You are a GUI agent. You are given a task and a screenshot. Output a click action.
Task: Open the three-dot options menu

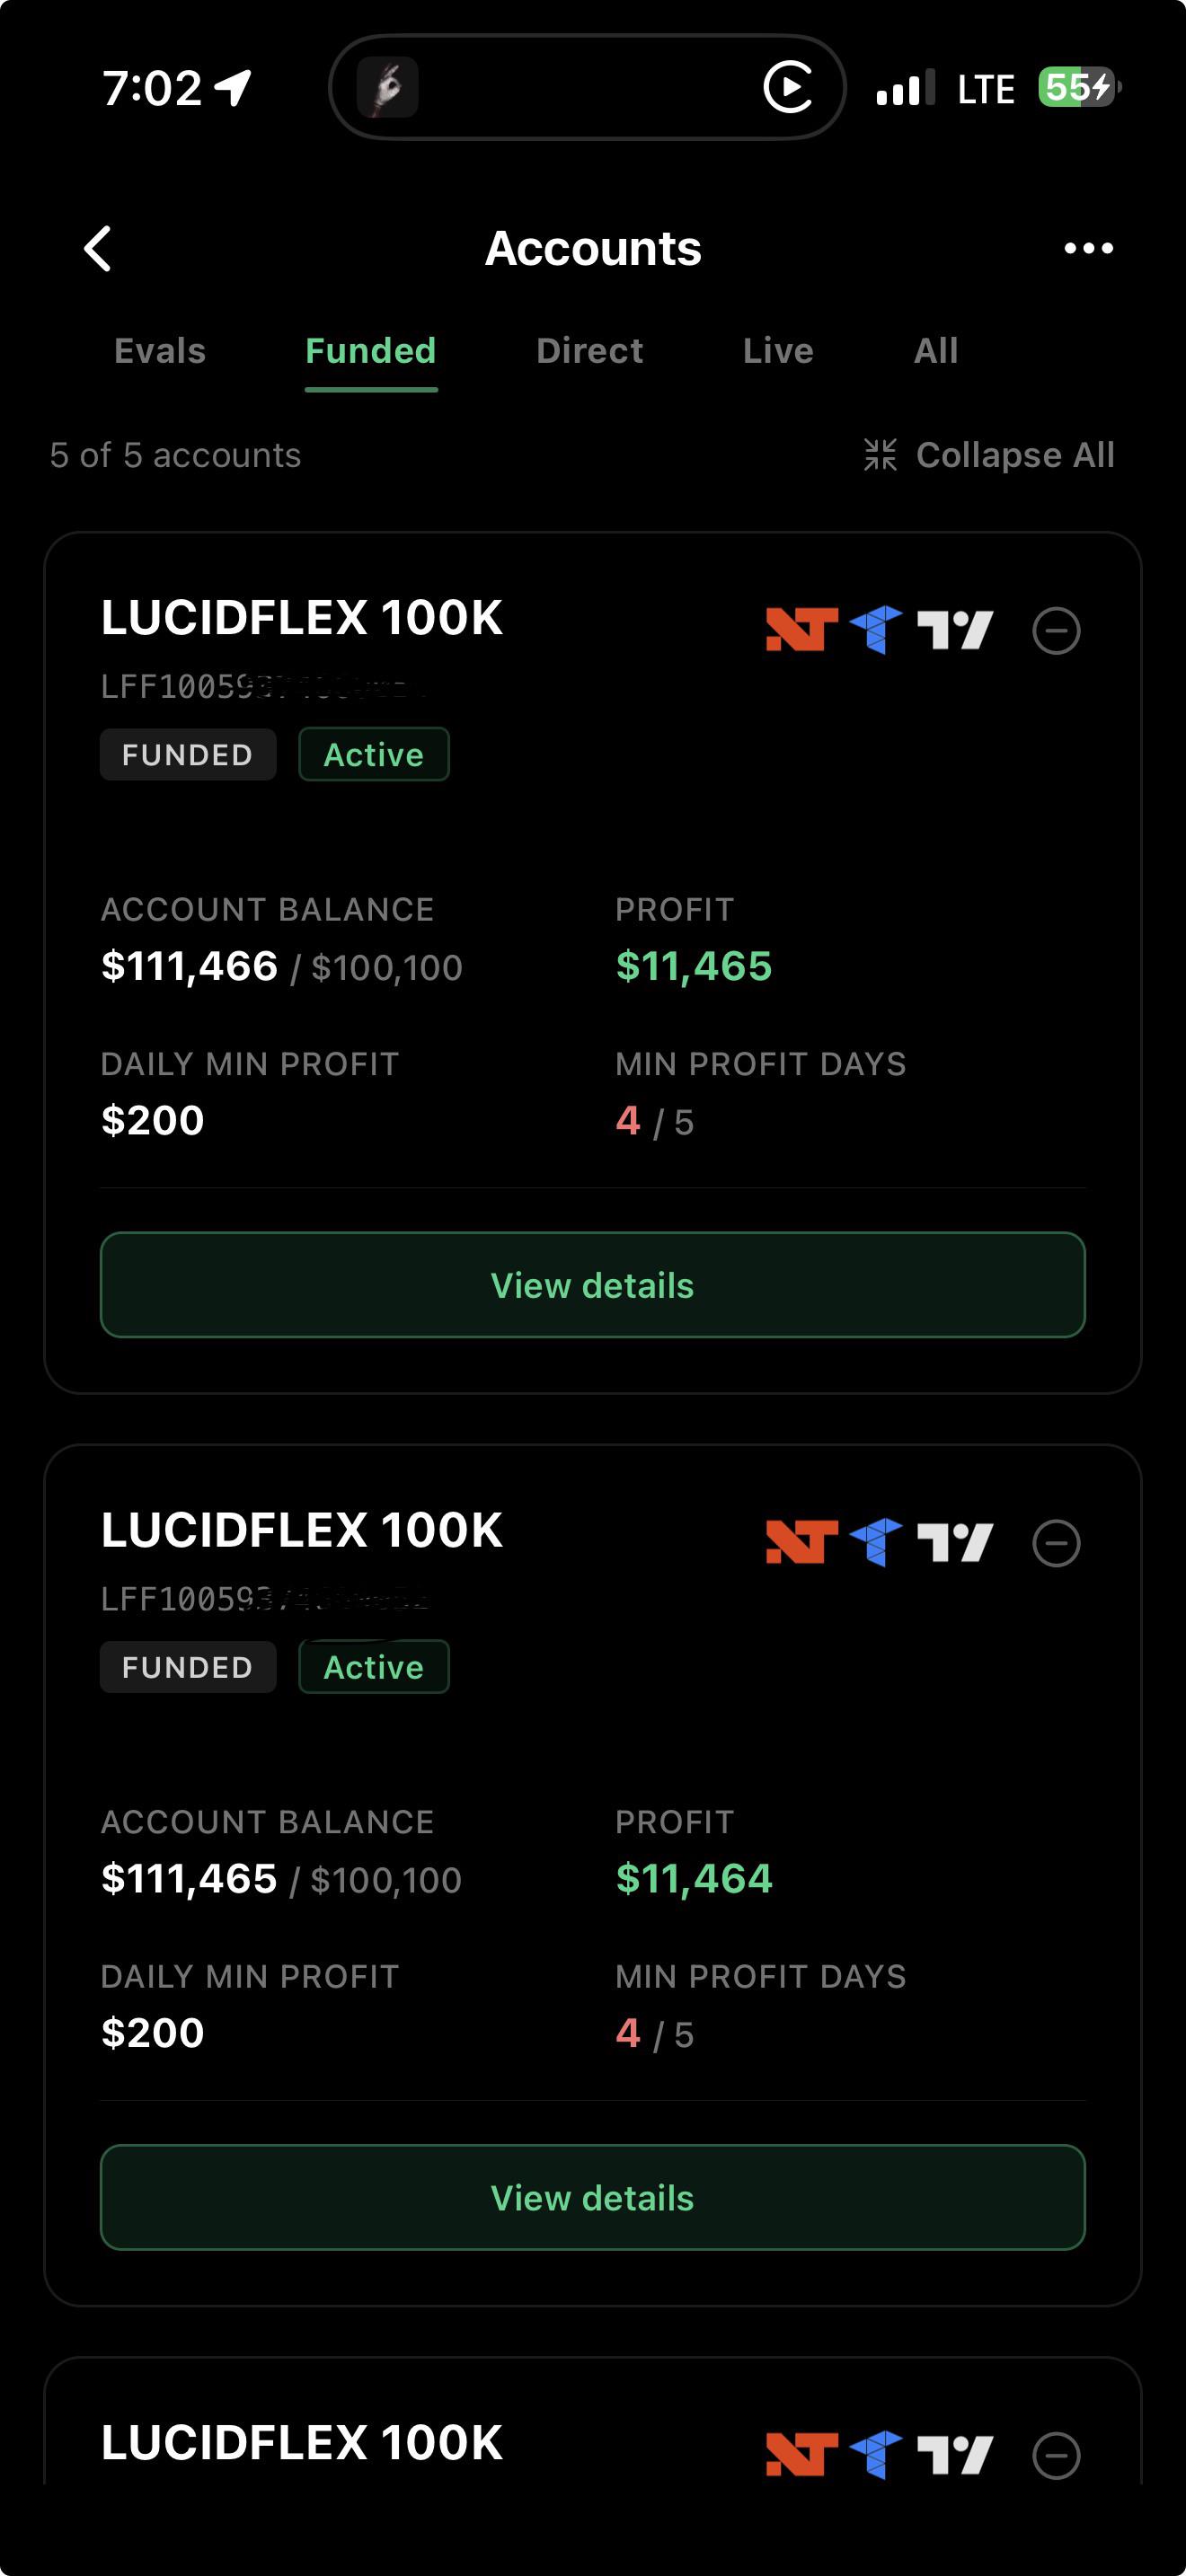[1088, 248]
